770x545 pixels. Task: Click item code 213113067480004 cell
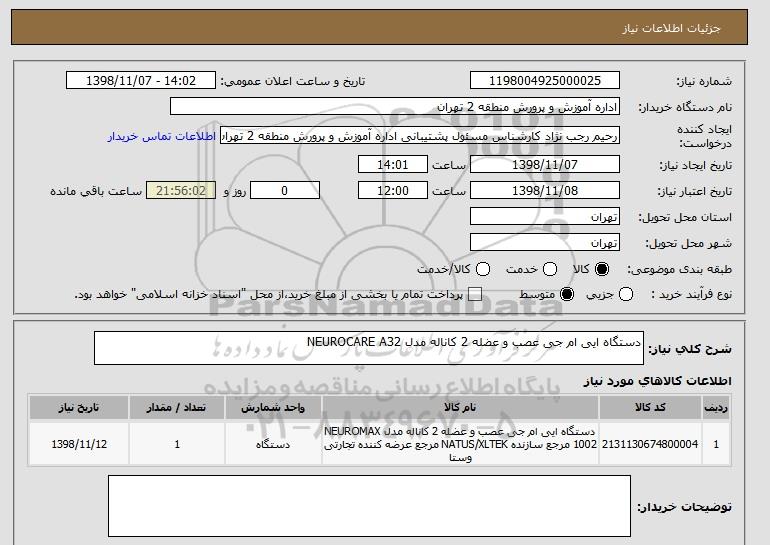tap(650, 444)
